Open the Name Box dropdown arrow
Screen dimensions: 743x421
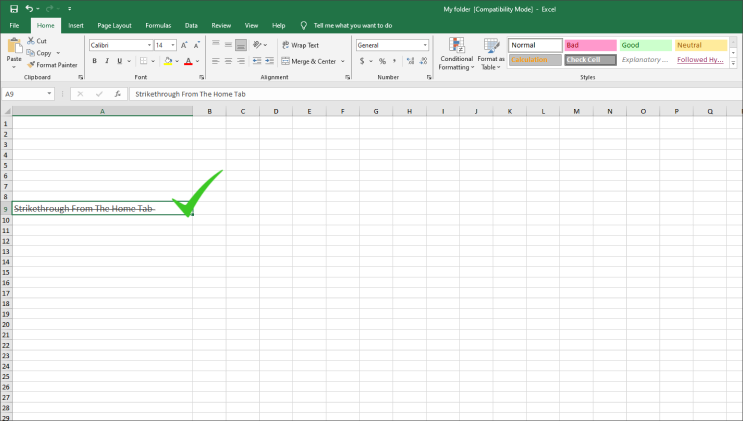coord(49,94)
